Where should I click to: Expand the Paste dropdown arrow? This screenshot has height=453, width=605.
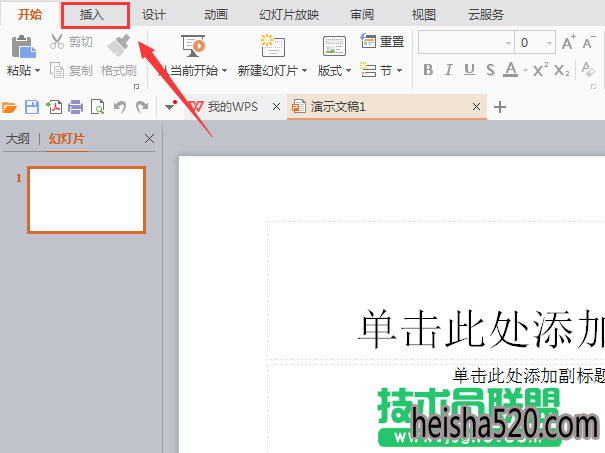point(37,71)
